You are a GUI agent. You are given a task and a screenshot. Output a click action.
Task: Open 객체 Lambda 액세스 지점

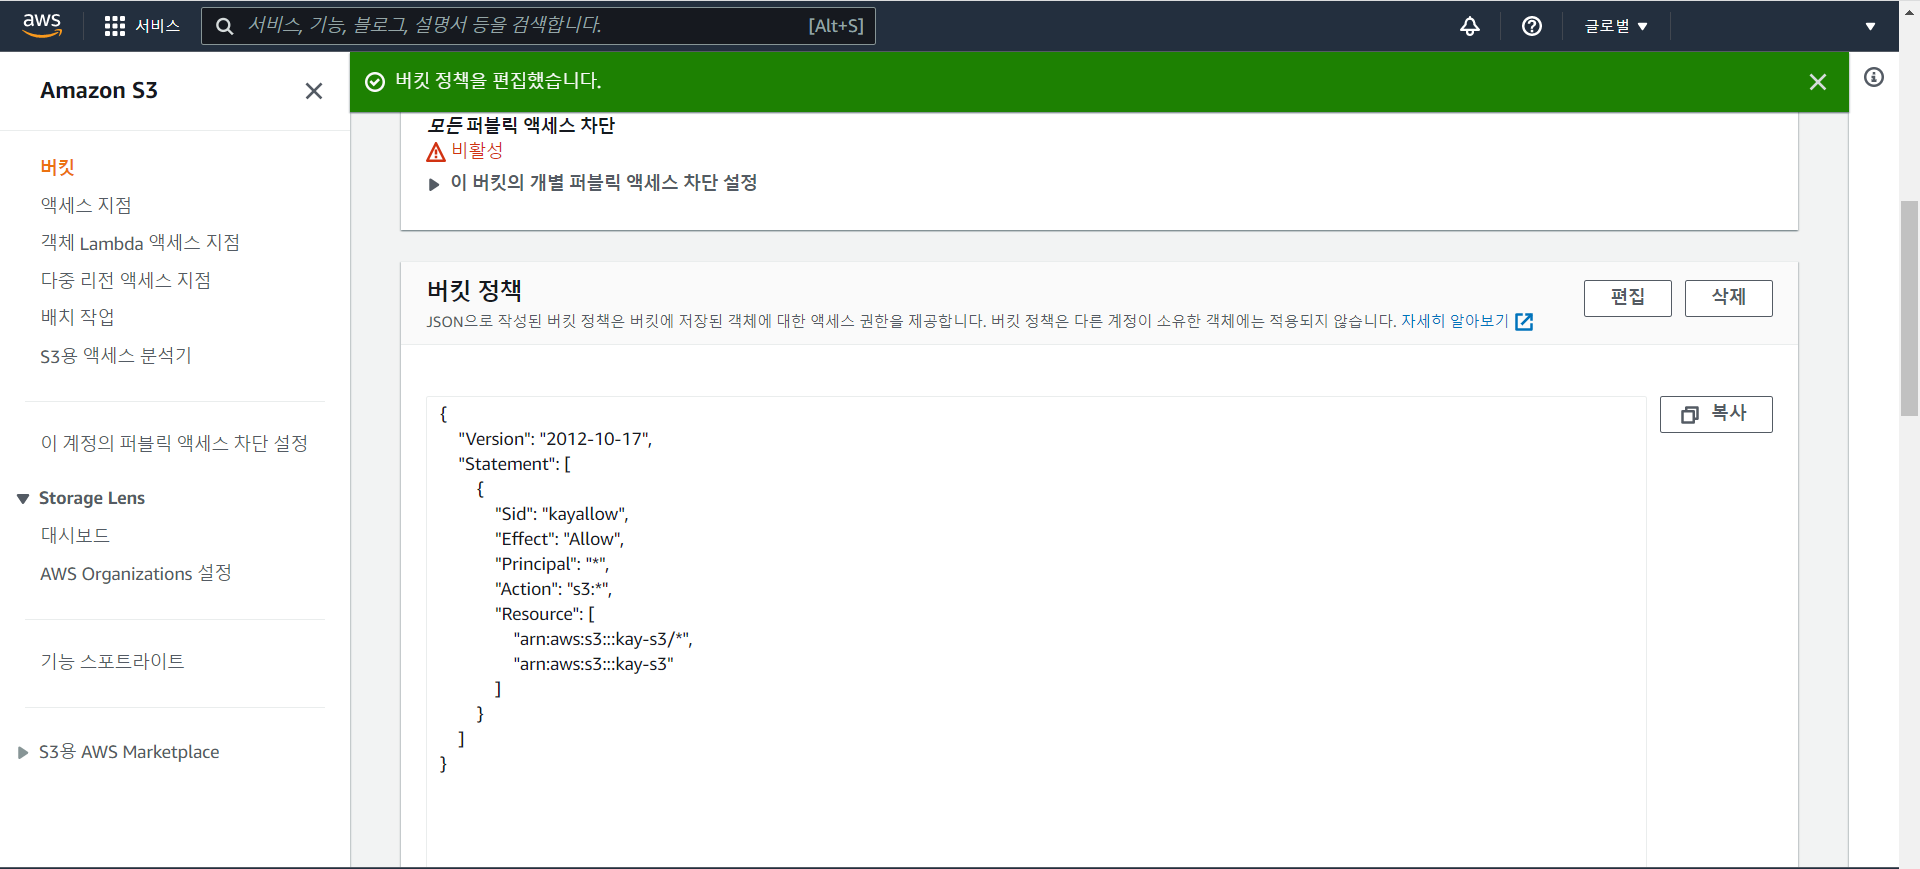coord(140,242)
